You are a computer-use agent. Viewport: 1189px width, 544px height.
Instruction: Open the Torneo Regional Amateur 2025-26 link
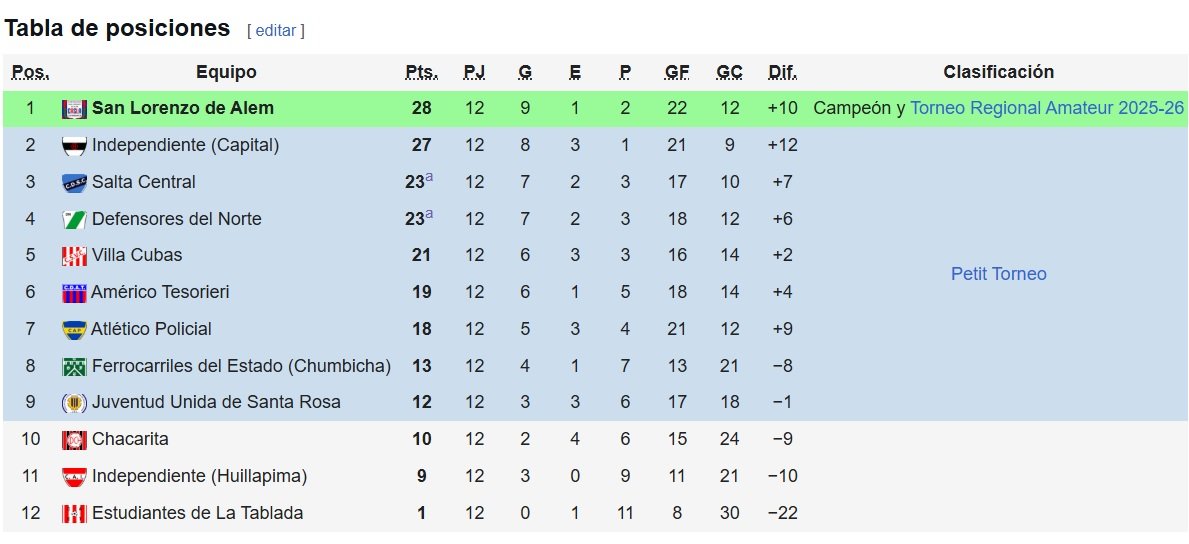[1047, 108]
